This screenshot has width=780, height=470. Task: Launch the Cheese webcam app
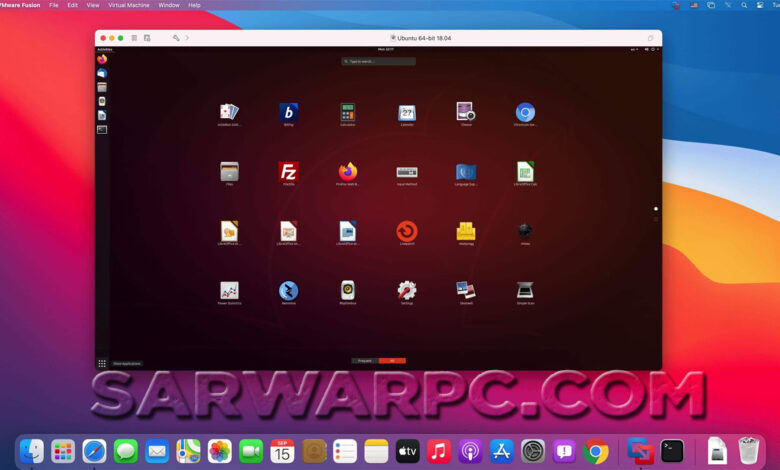[466, 112]
